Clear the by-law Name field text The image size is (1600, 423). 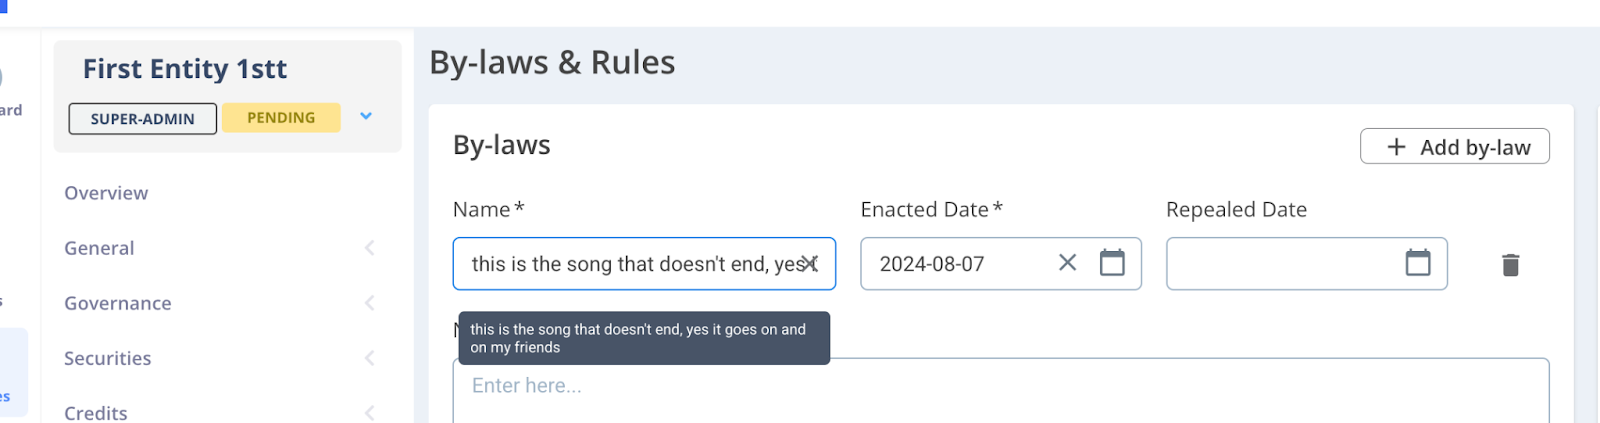pyautogui.click(x=811, y=264)
